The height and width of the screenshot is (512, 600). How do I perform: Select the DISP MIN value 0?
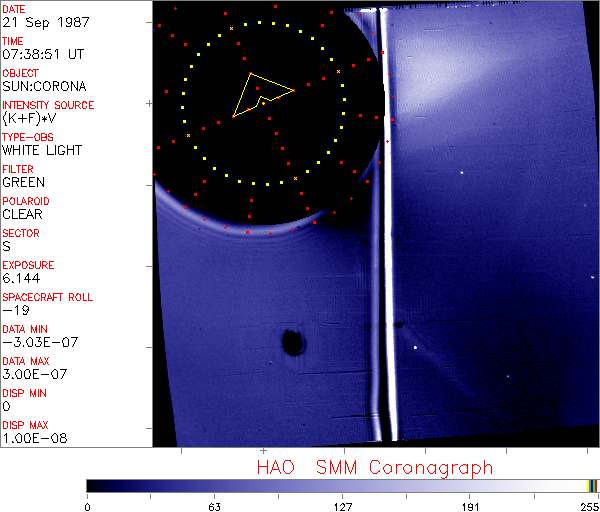pos(6,406)
